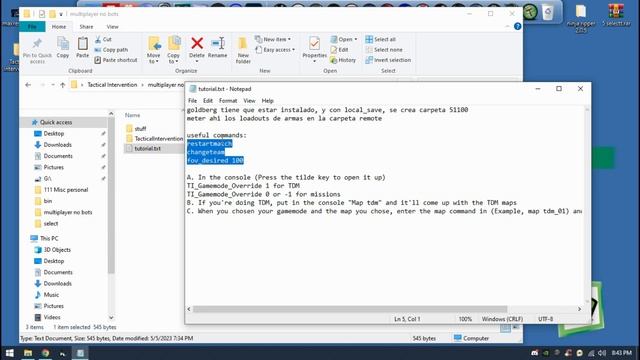Select TacticalIntervention folder in file list

coord(158,138)
